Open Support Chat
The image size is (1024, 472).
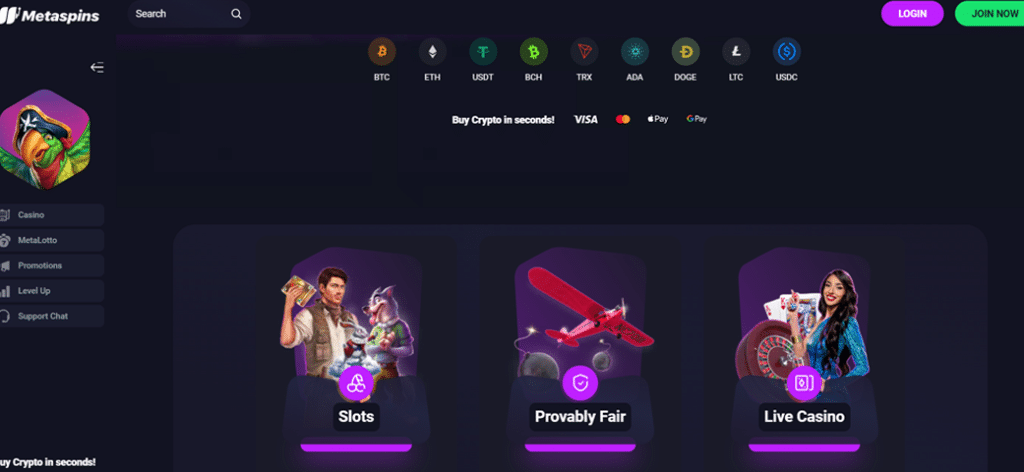click(x=52, y=316)
